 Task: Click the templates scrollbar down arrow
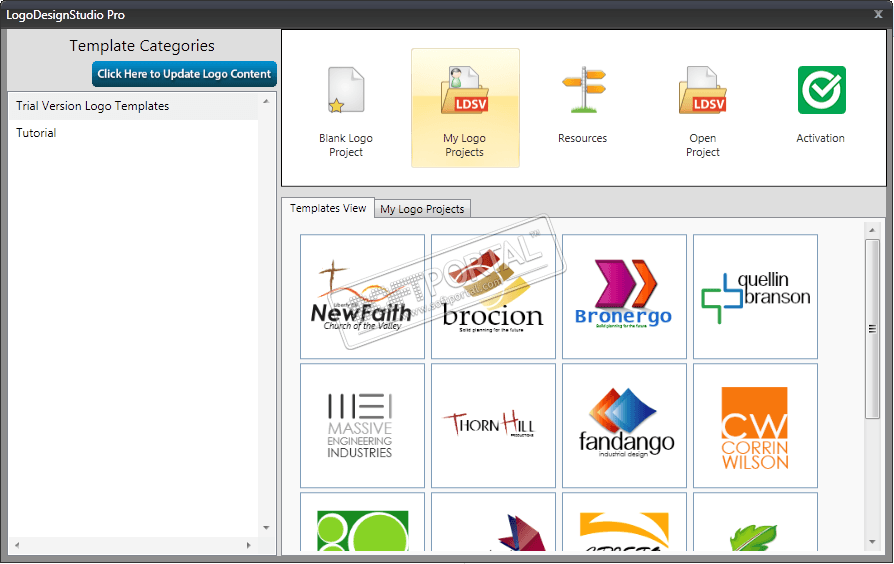tap(872, 542)
